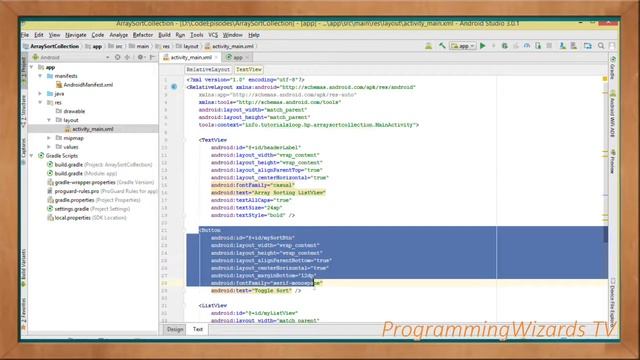Click the Search Everywhere magnifier icon
Image resolution: width=640 pixels, height=360 pixels.
coord(601,46)
